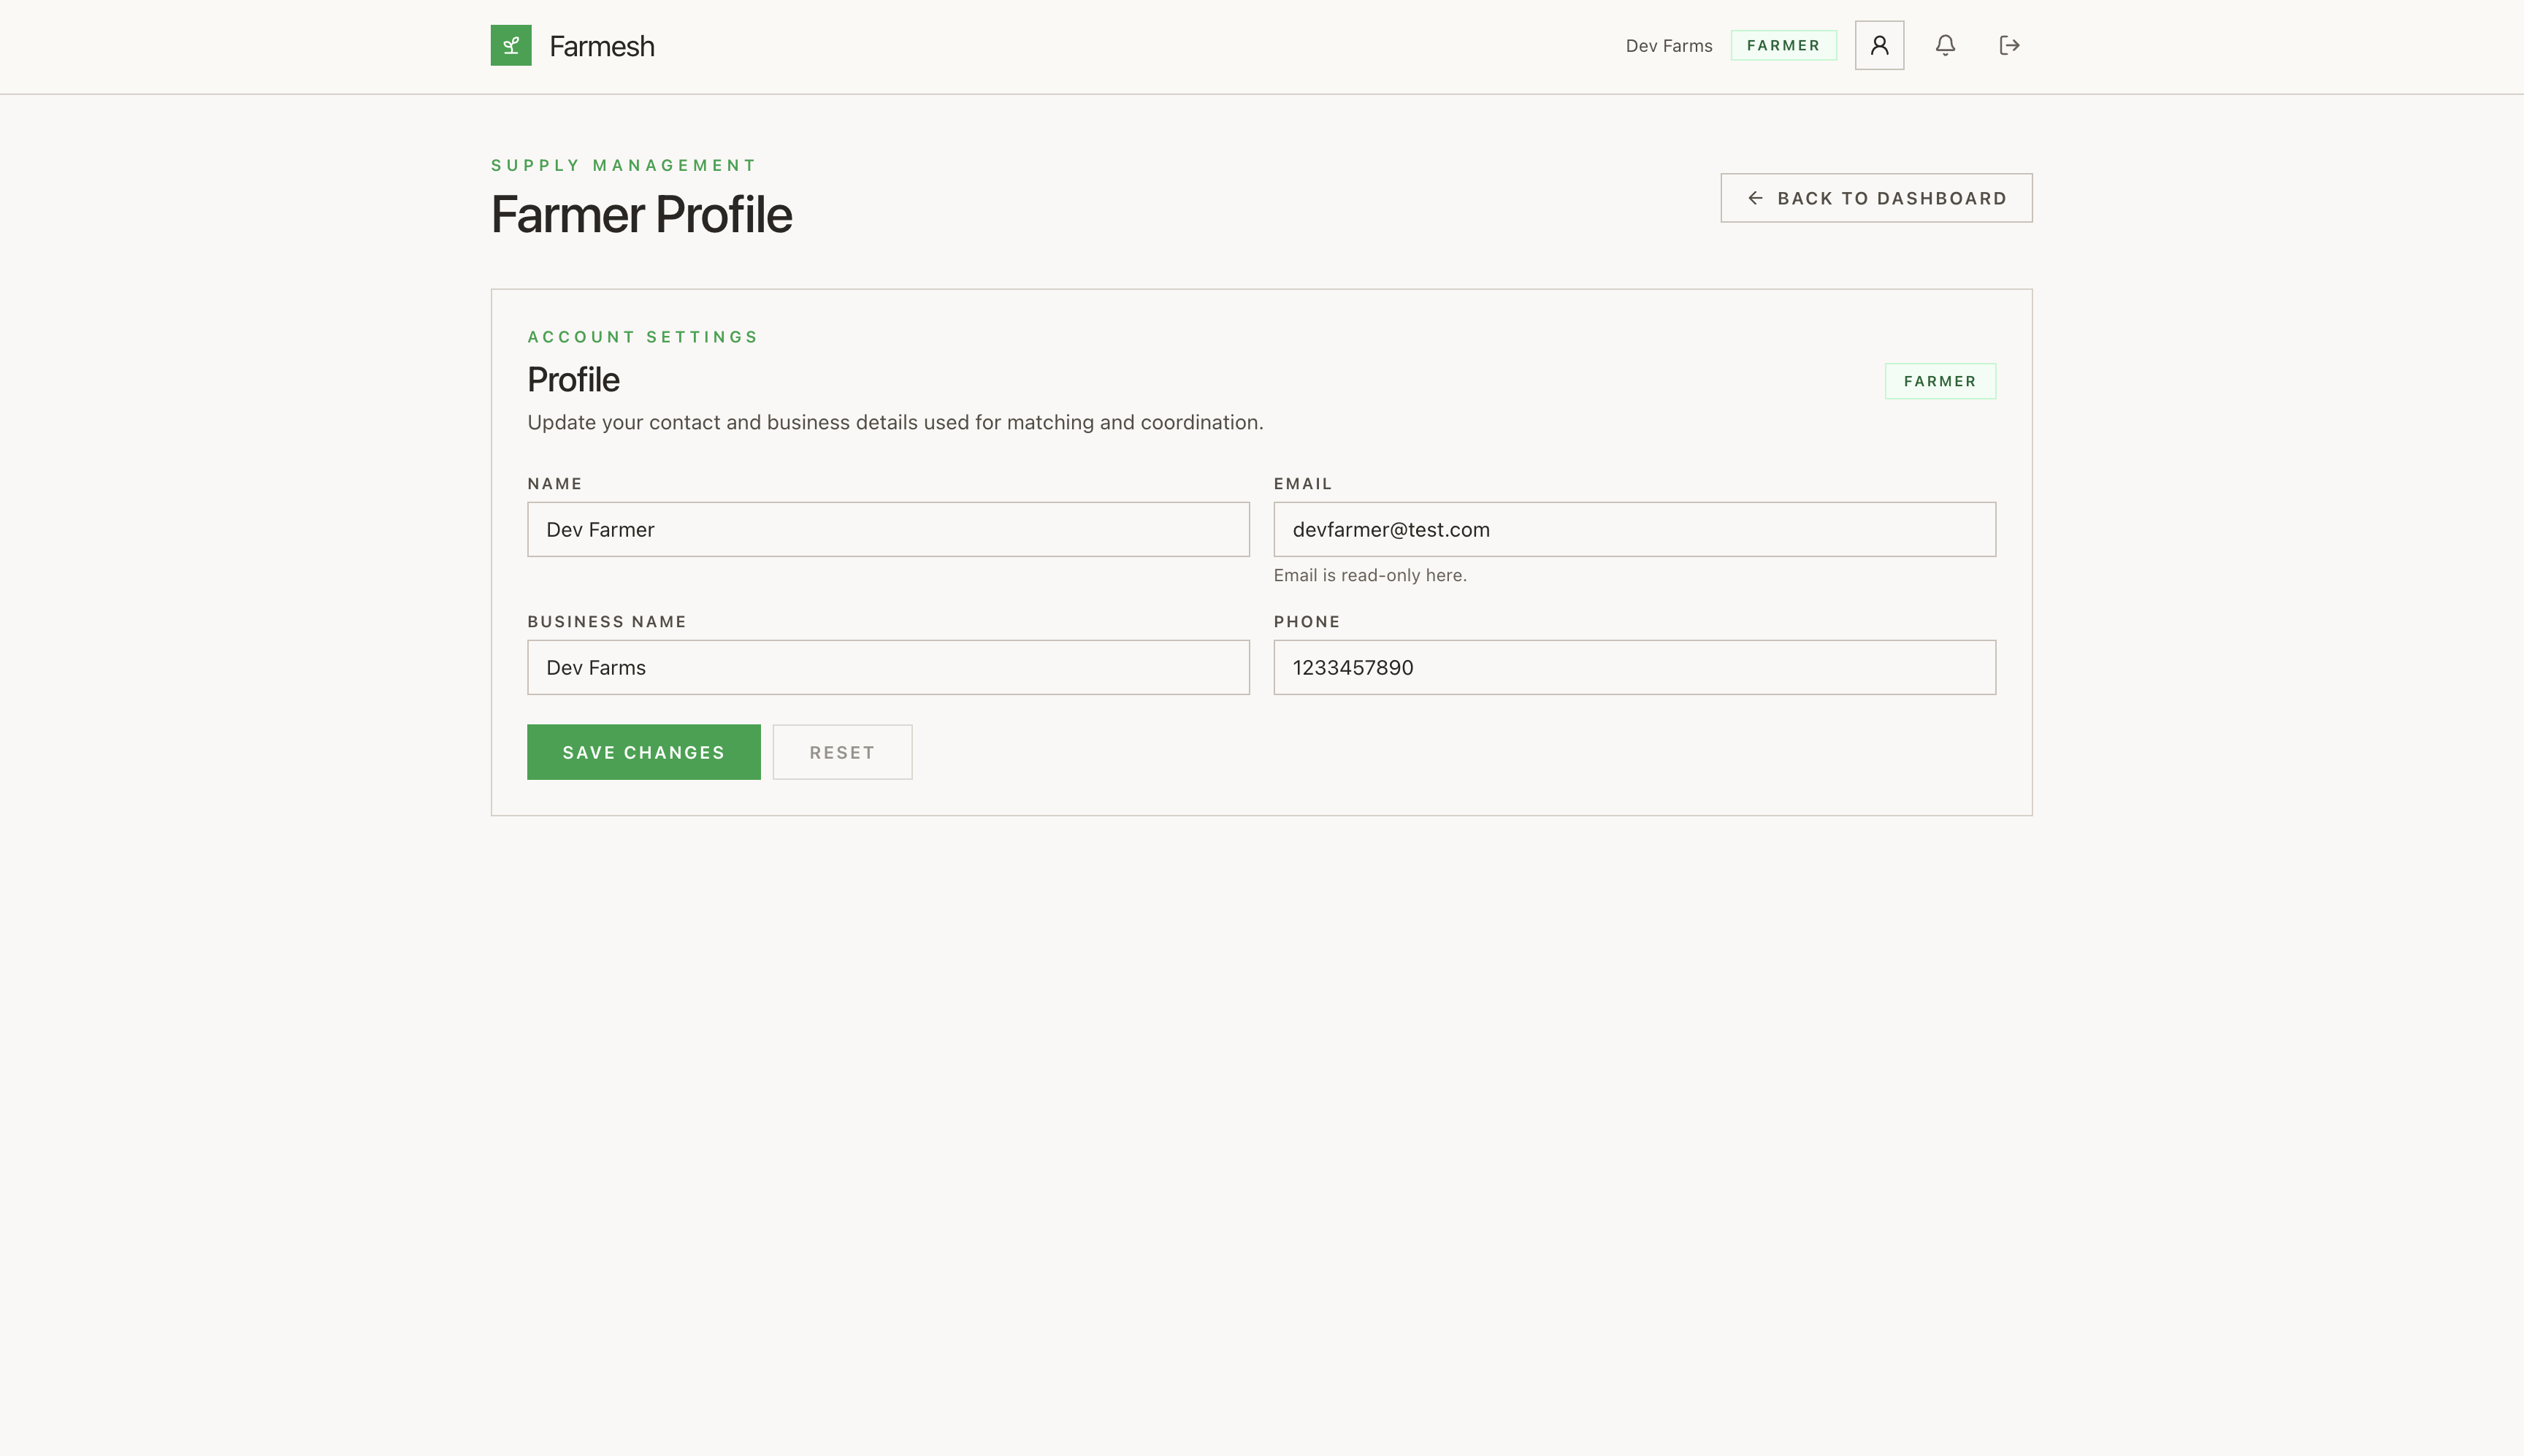The height and width of the screenshot is (1456, 2524).
Task: Open the user profile icon
Action: click(1879, 45)
